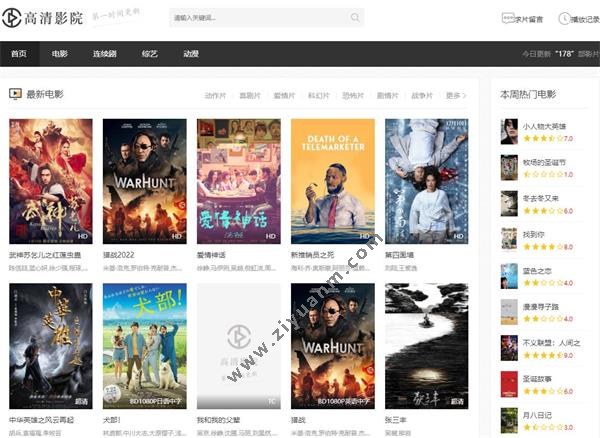Filter by 爱情片 category

point(284,96)
